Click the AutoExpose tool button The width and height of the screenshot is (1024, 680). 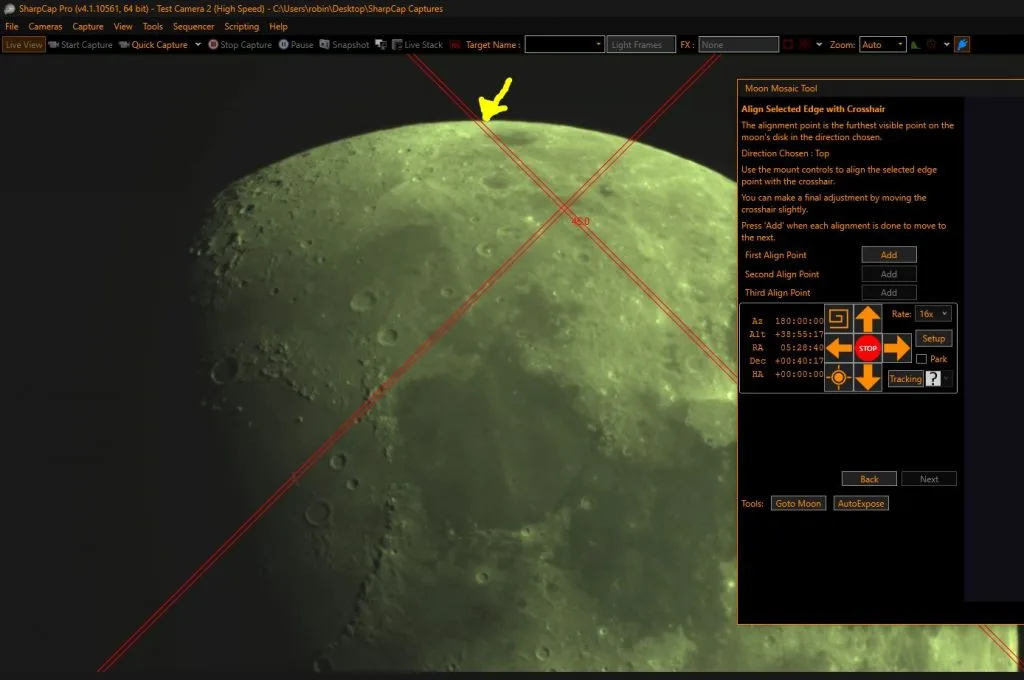pos(861,504)
